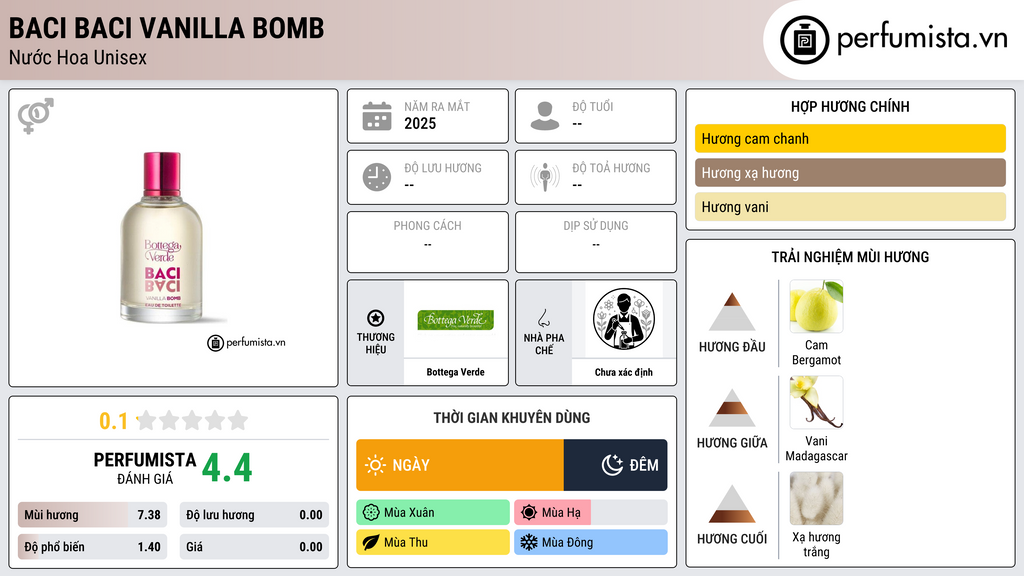
Task: Click the Nước Hoa Unisex subtitle
Action: 78,58
